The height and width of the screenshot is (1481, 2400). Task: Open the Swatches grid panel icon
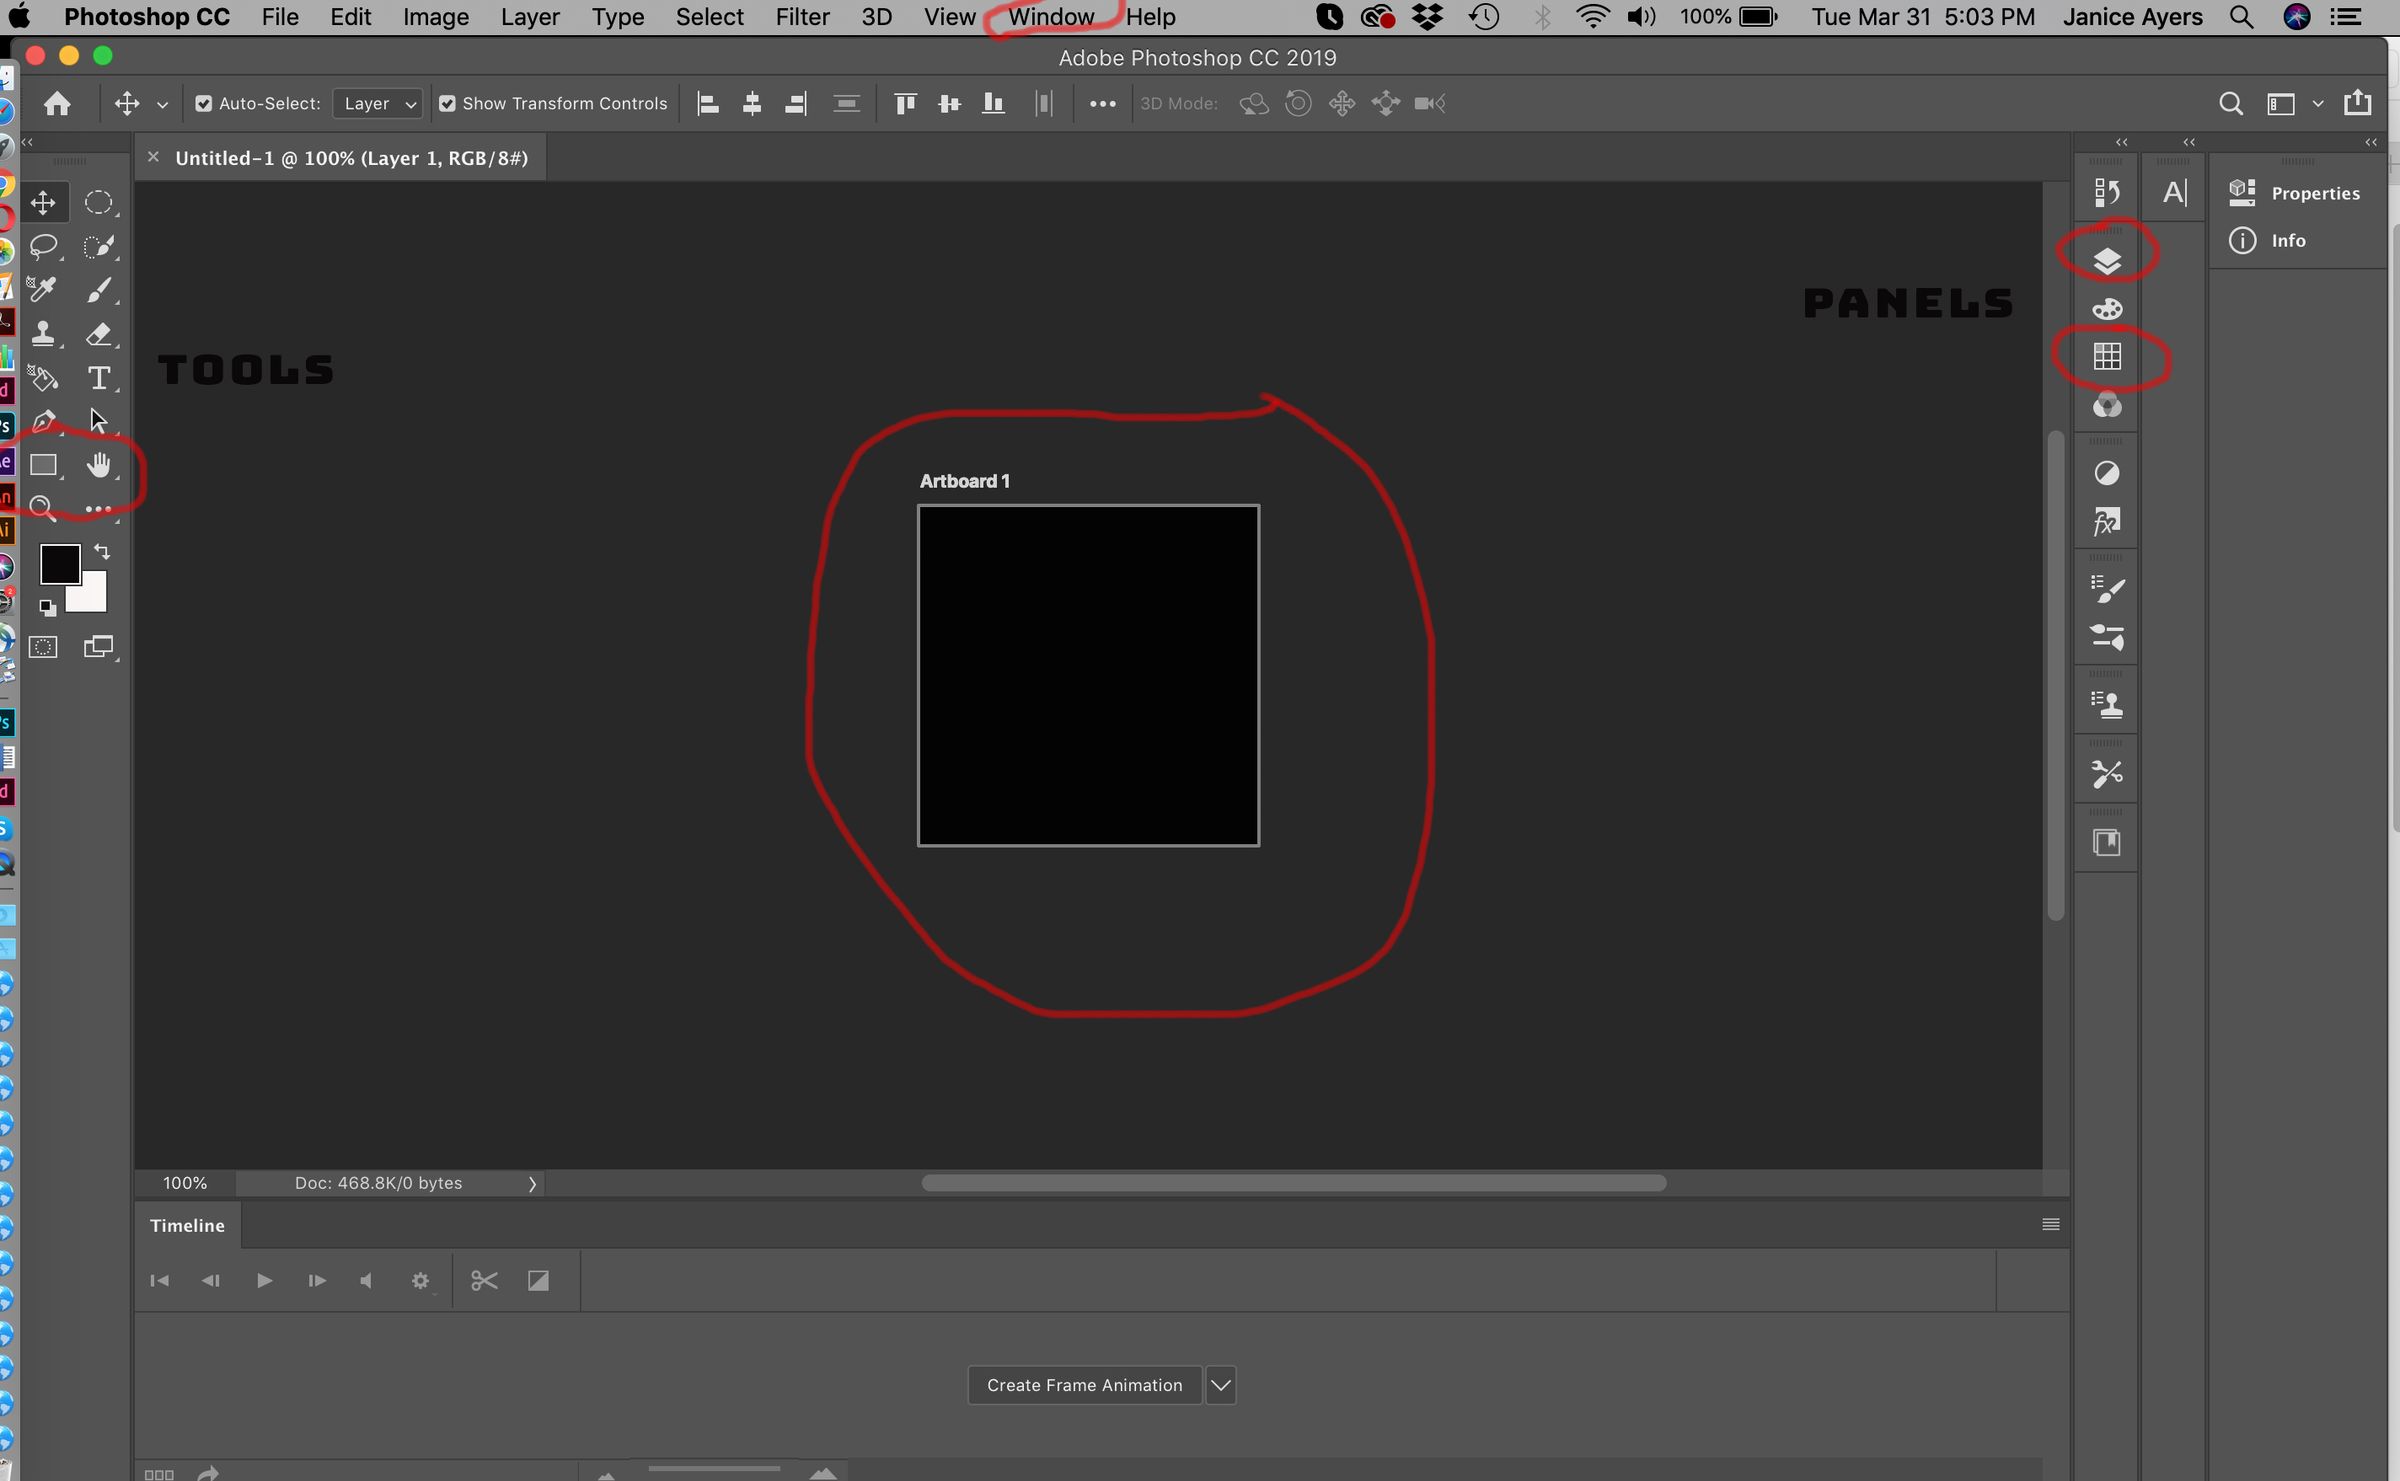click(2107, 357)
